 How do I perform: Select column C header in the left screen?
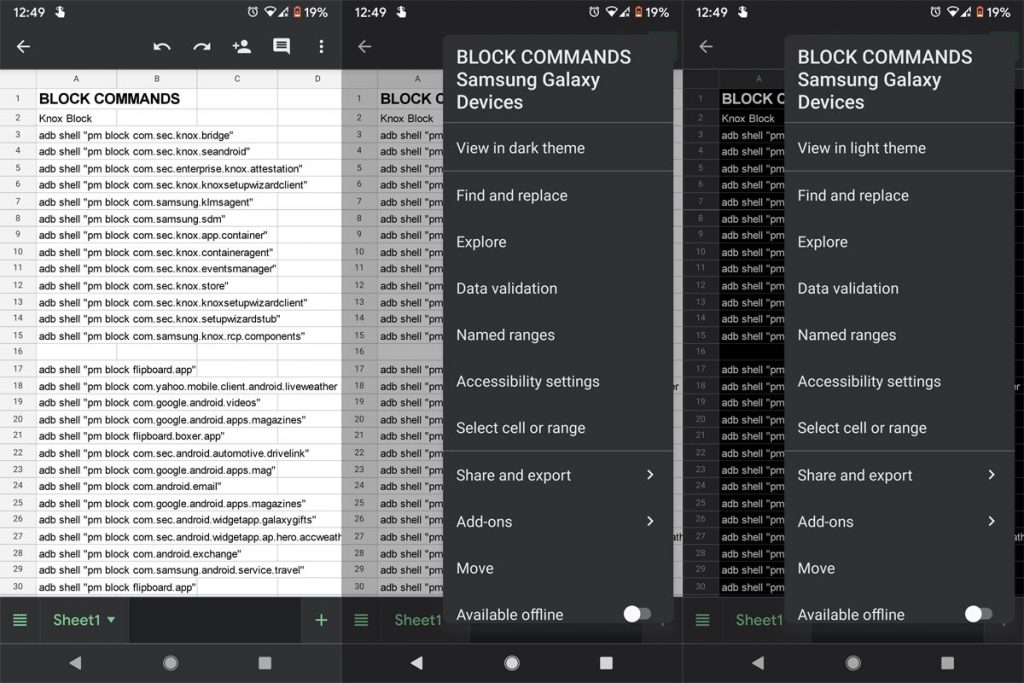237,78
